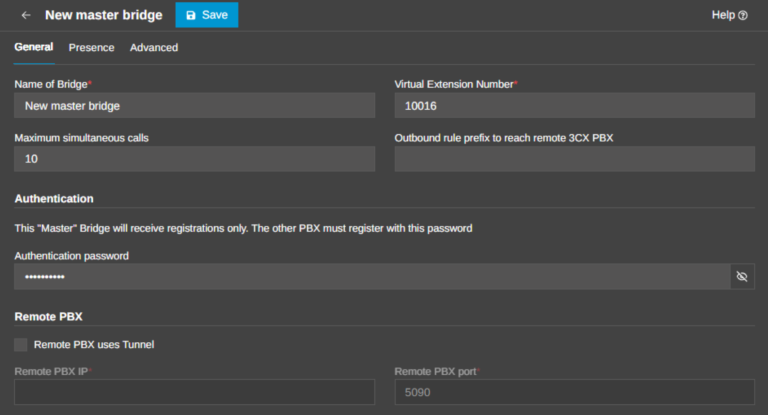Open the Advanced tab

pos(154,48)
